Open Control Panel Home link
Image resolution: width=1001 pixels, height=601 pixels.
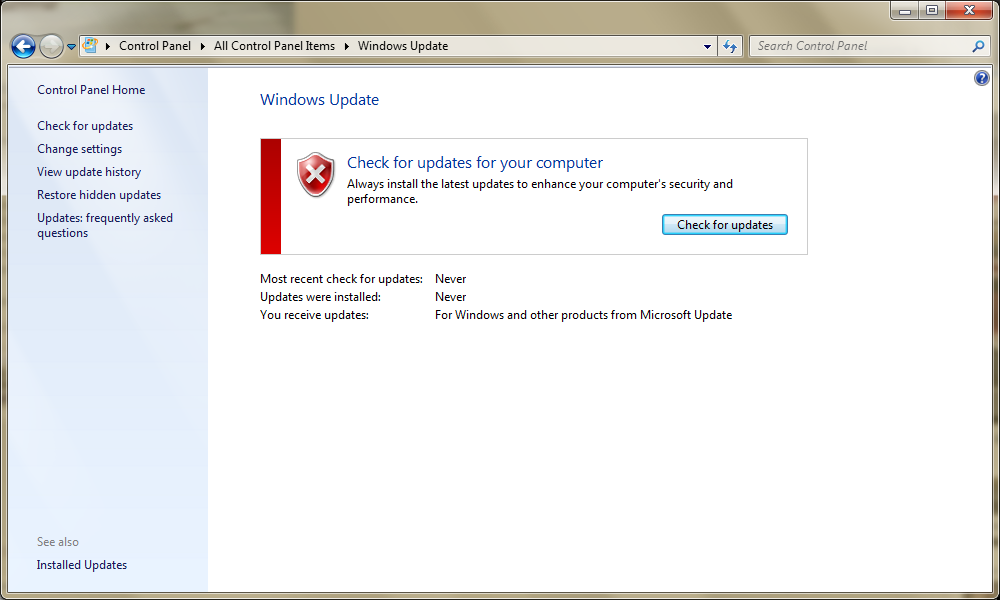(91, 90)
